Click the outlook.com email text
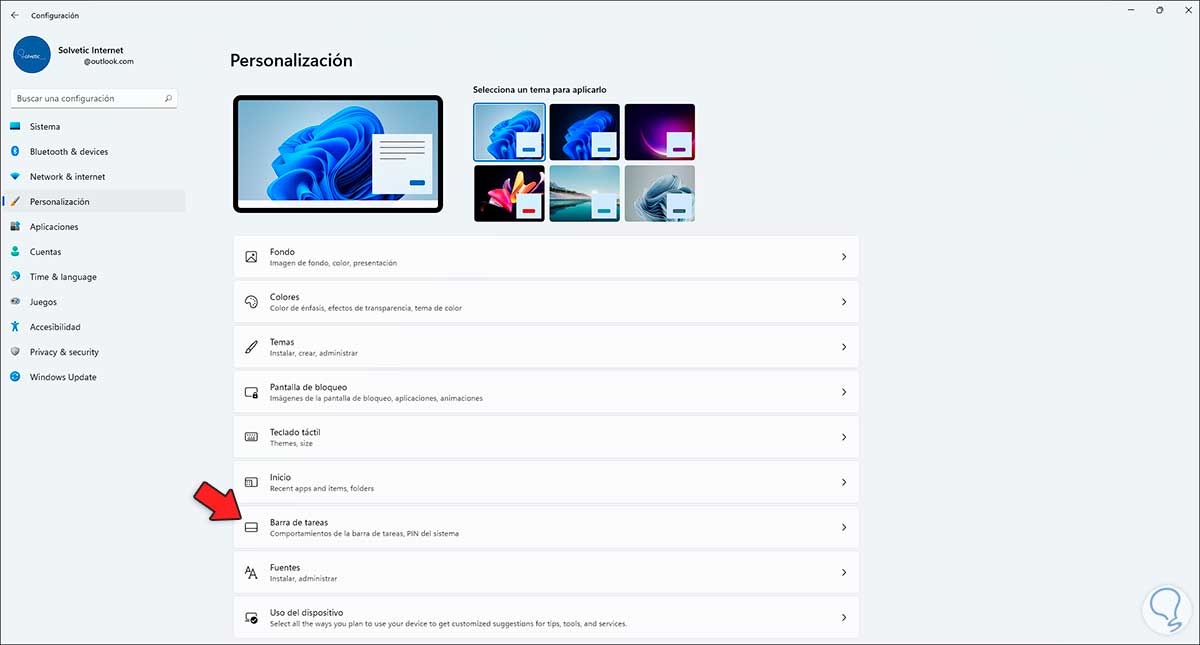The image size is (1200, 645). coord(109,61)
